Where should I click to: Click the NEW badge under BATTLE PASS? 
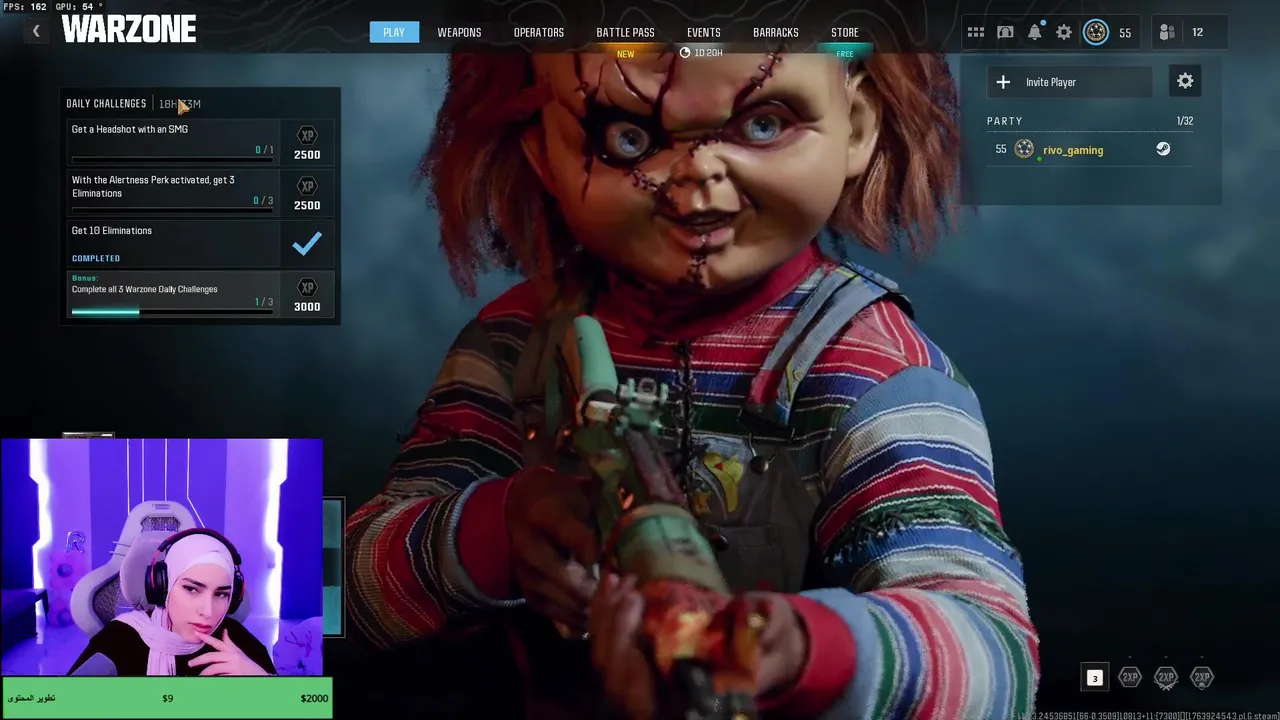(625, 54)
